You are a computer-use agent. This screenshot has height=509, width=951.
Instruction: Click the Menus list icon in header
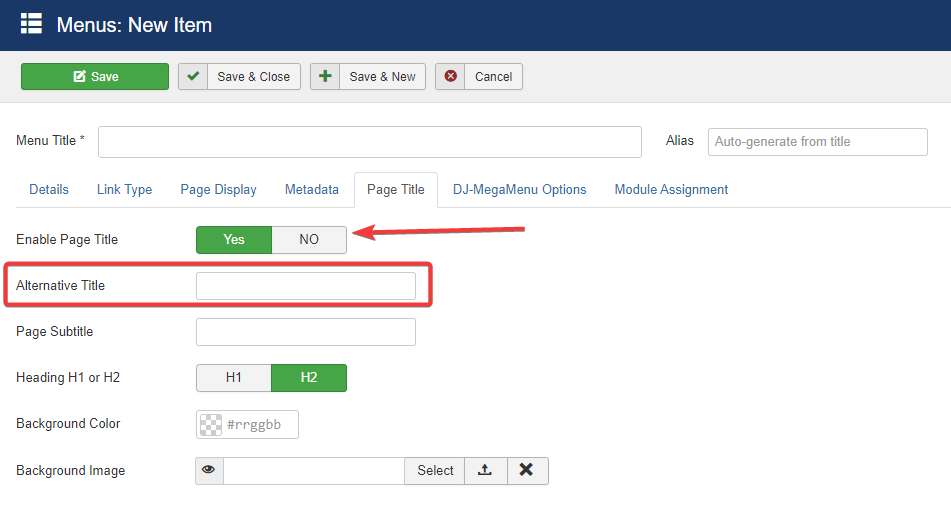point(31,24)
